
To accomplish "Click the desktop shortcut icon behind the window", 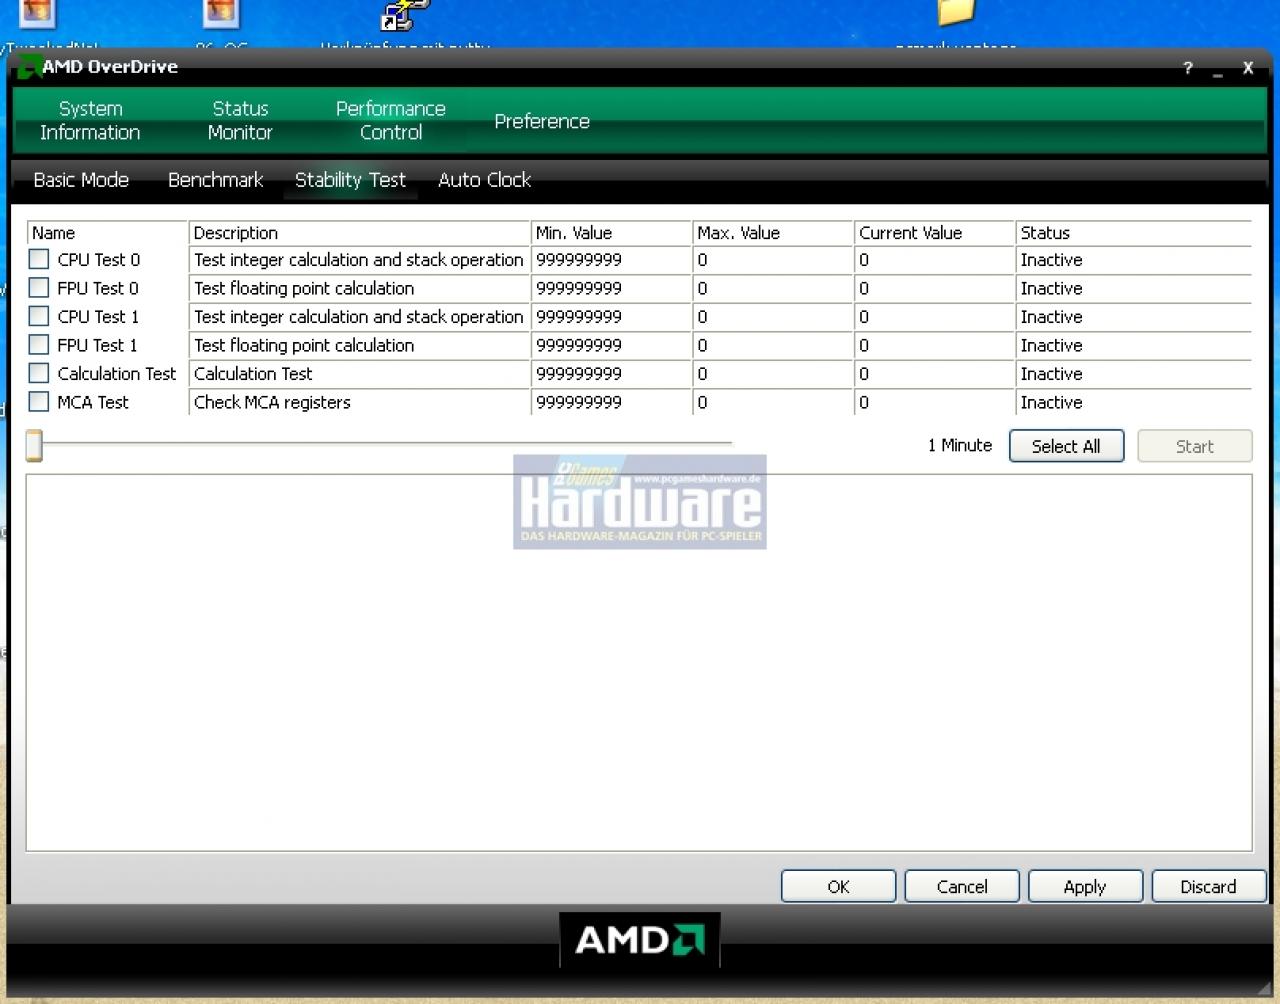I will click(404, 15).
